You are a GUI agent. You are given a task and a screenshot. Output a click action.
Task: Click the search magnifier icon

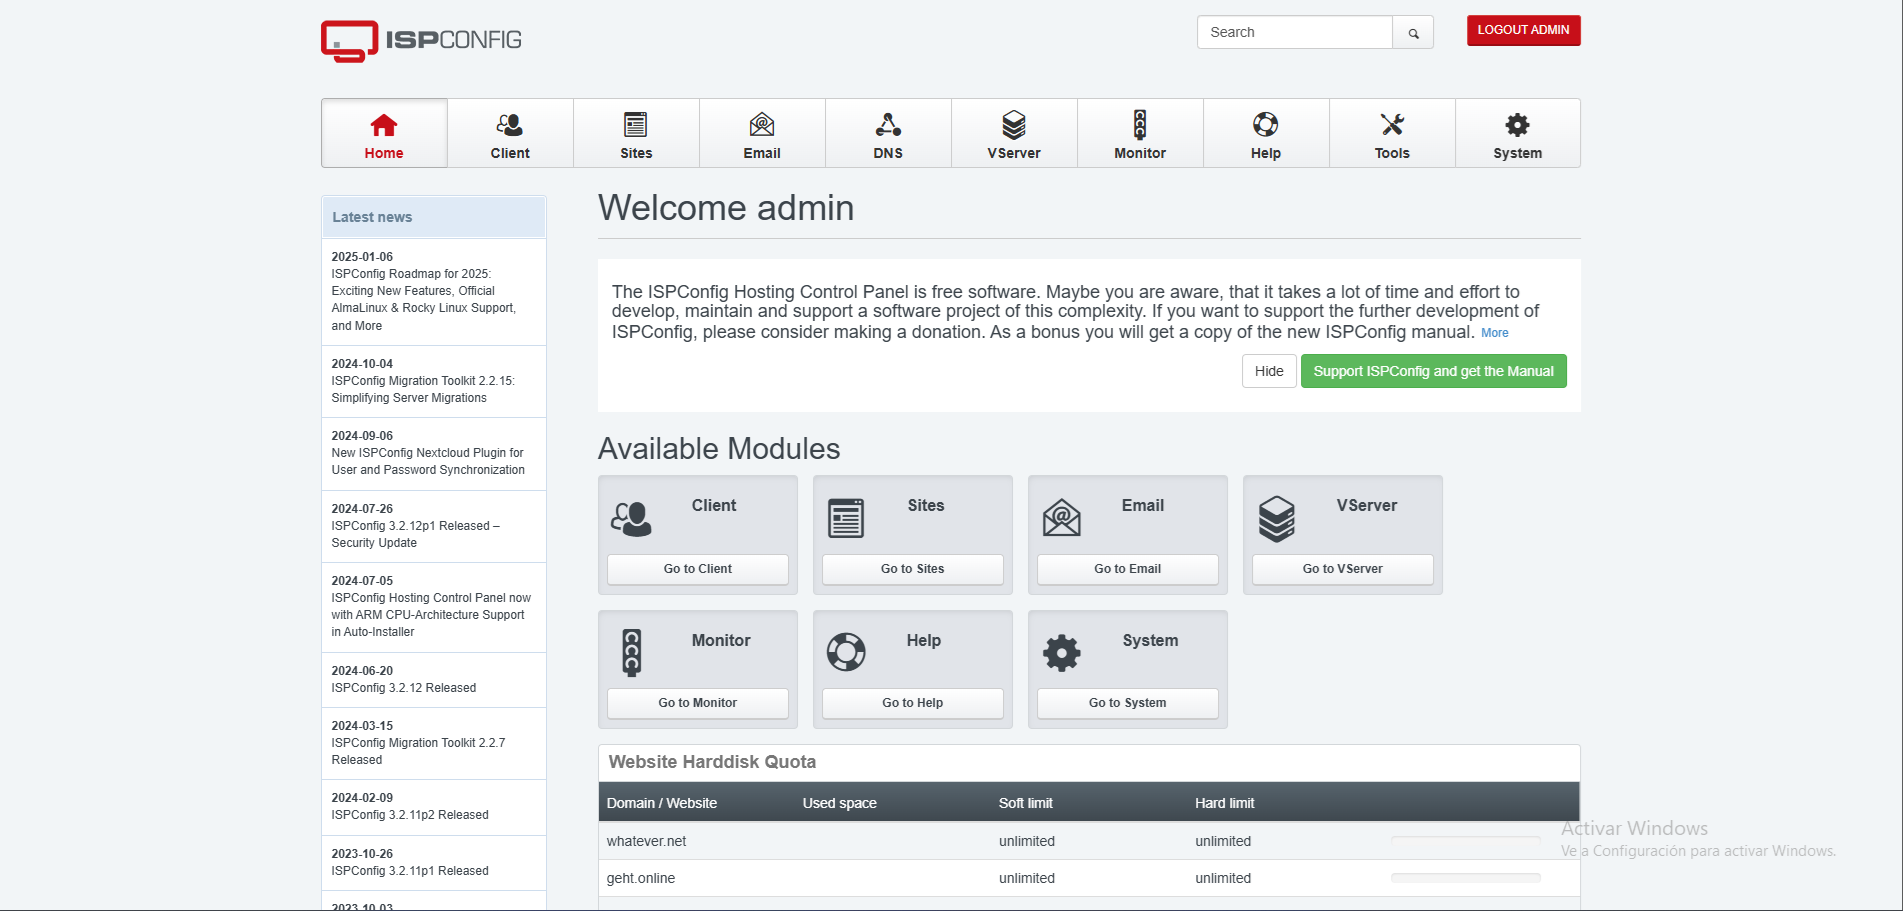coord(1413,33)
